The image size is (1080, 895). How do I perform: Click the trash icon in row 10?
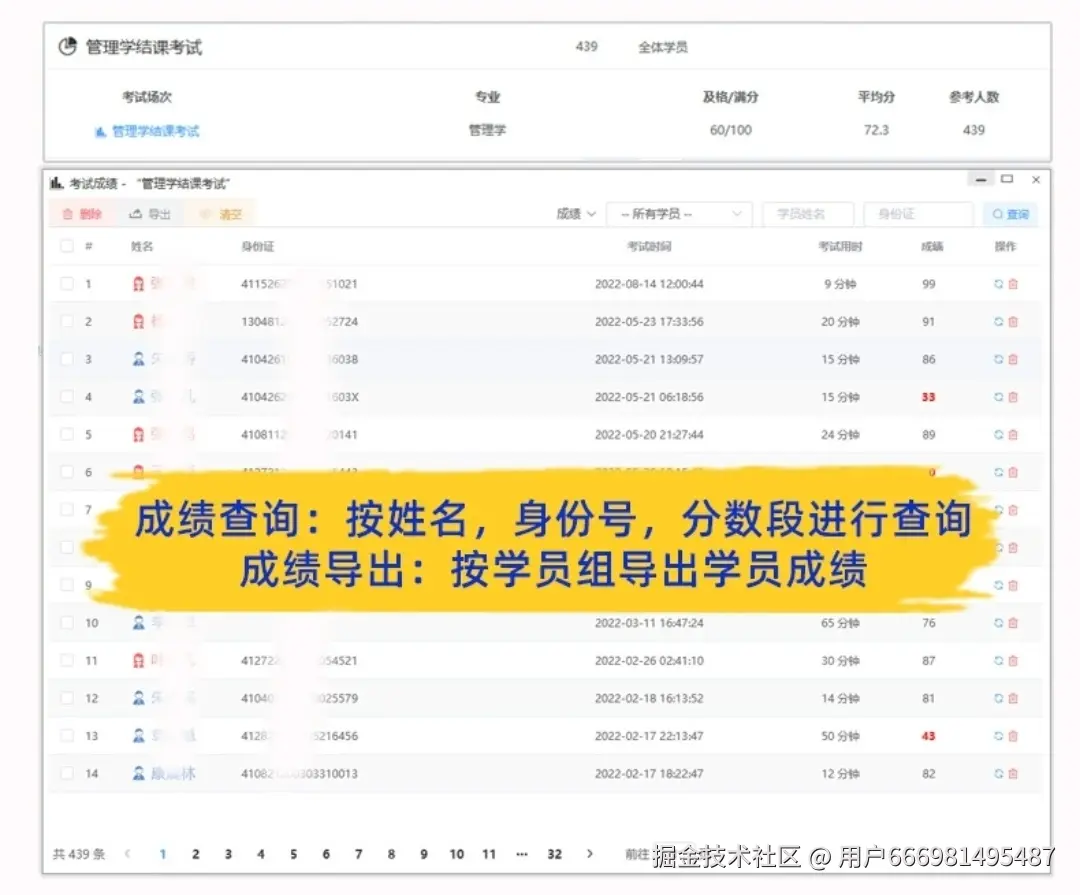(x=1013, y=623)
